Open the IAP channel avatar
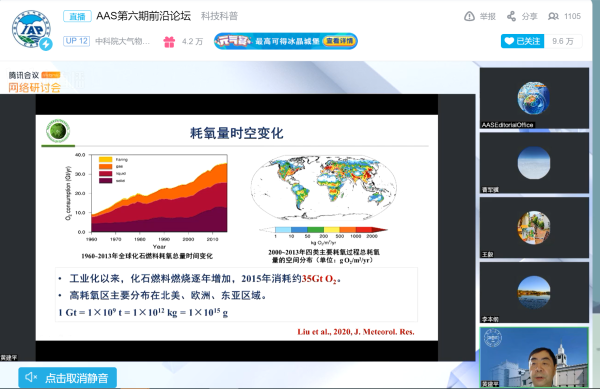Viewport: 600px width, 389px height. [31, 29]
